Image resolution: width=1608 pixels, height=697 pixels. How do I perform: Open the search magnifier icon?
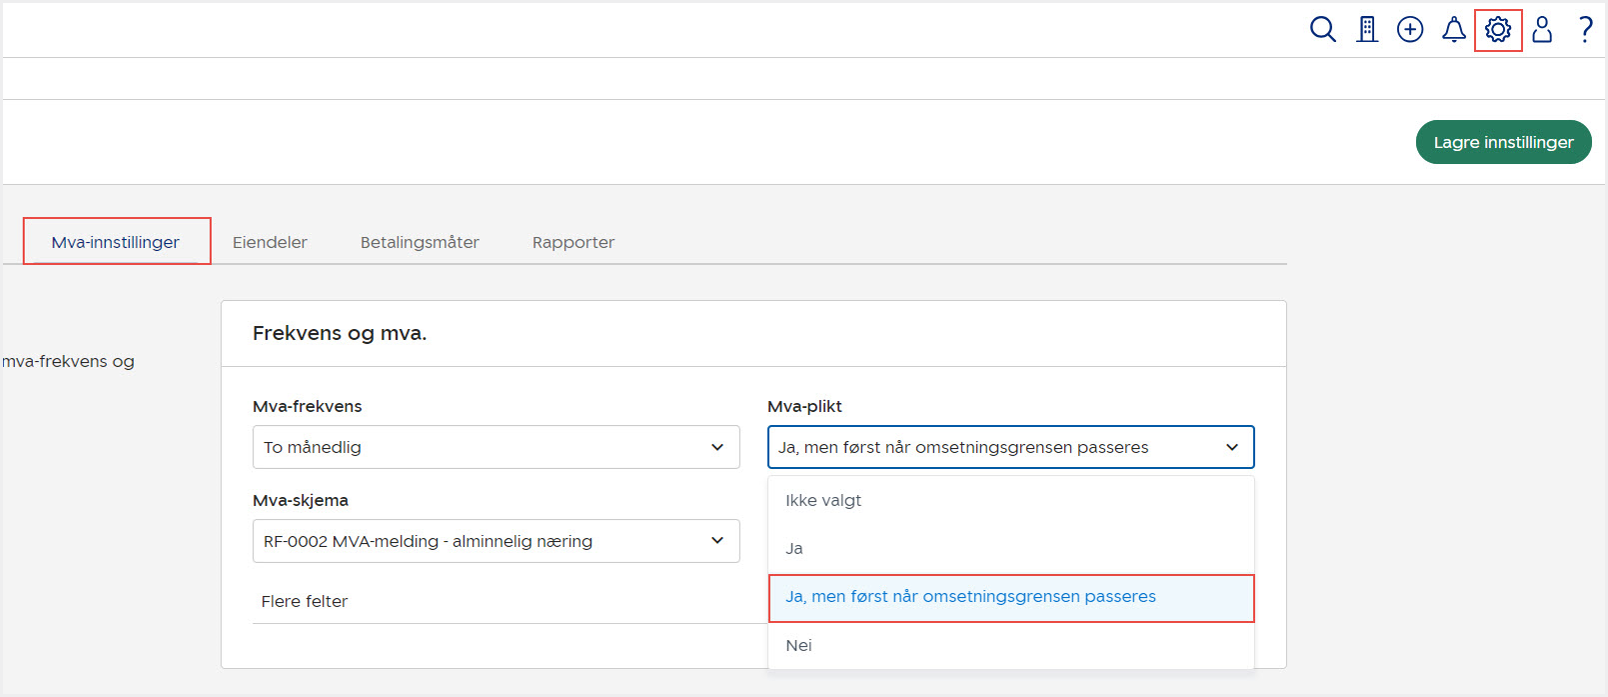(x=1322, y=30)
